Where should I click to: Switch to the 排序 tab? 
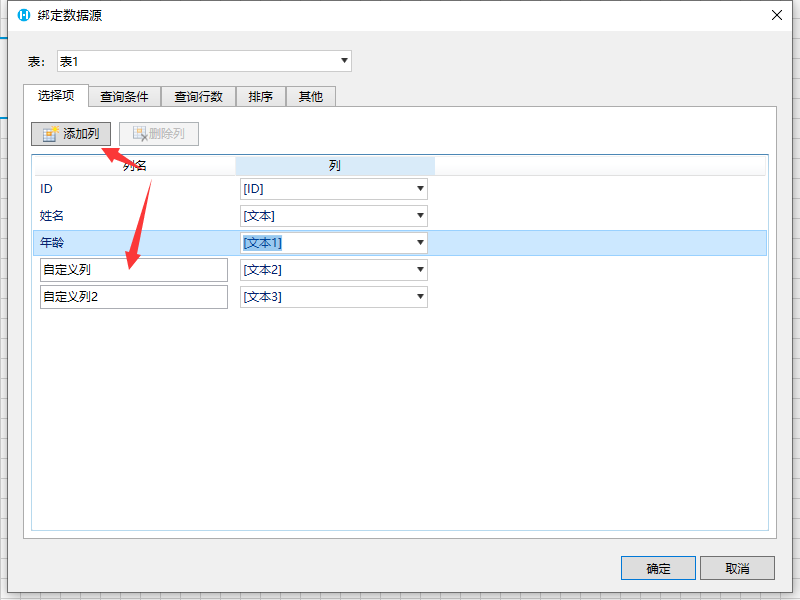tap(261, 96)
